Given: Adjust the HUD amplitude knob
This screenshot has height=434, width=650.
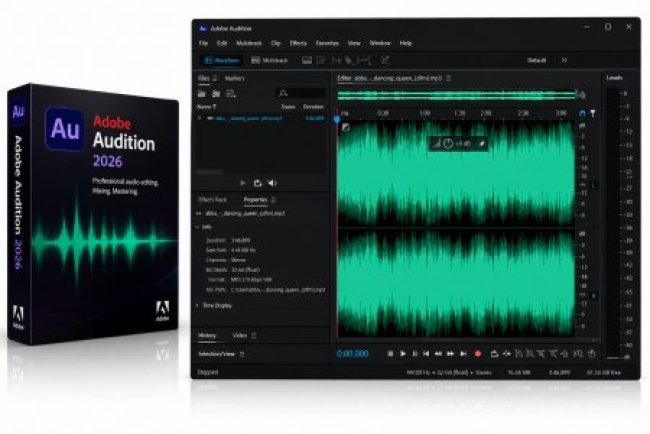Looking at the screenshot, I should [448, 143].
